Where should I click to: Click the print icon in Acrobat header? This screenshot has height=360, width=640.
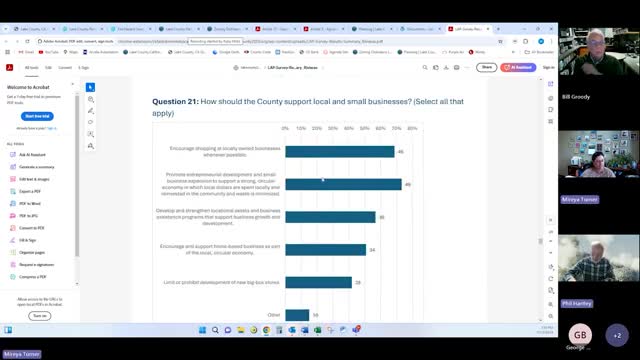pyautogui.click(x=457, y=67)
